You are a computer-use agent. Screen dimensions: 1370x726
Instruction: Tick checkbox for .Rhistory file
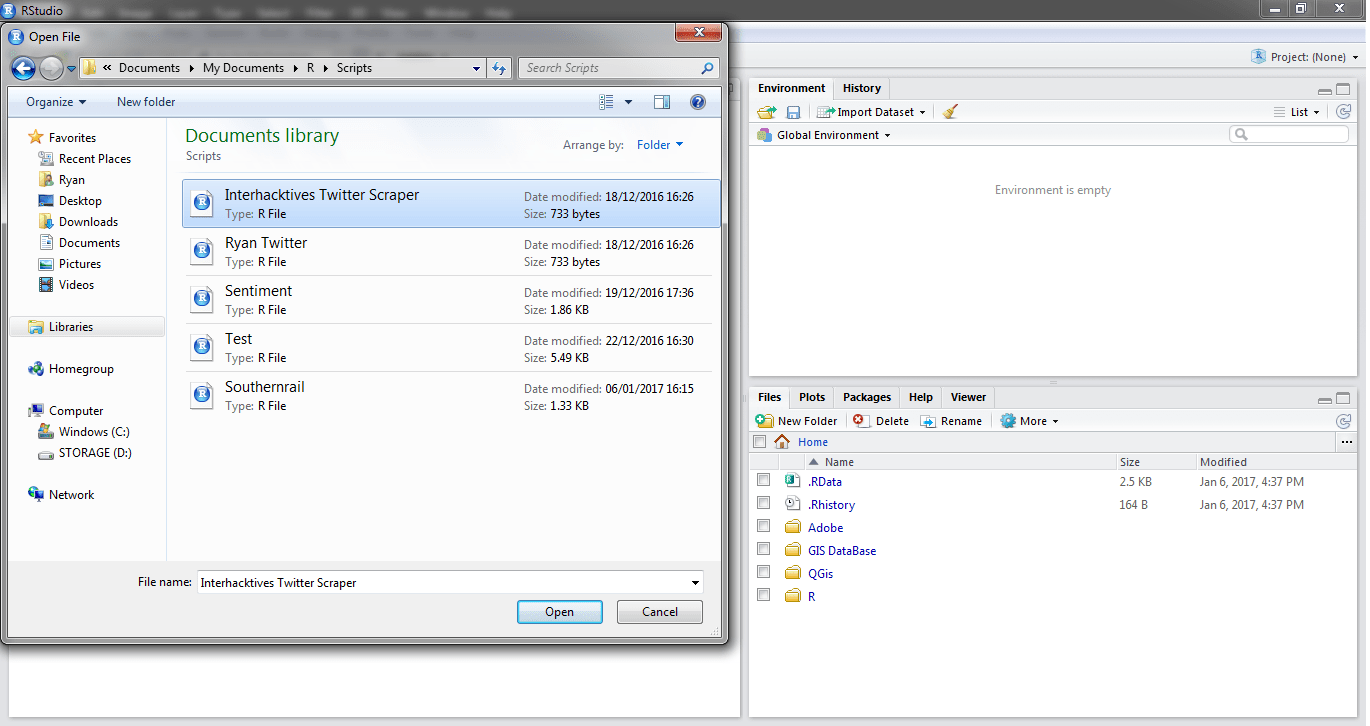point(764,503)
